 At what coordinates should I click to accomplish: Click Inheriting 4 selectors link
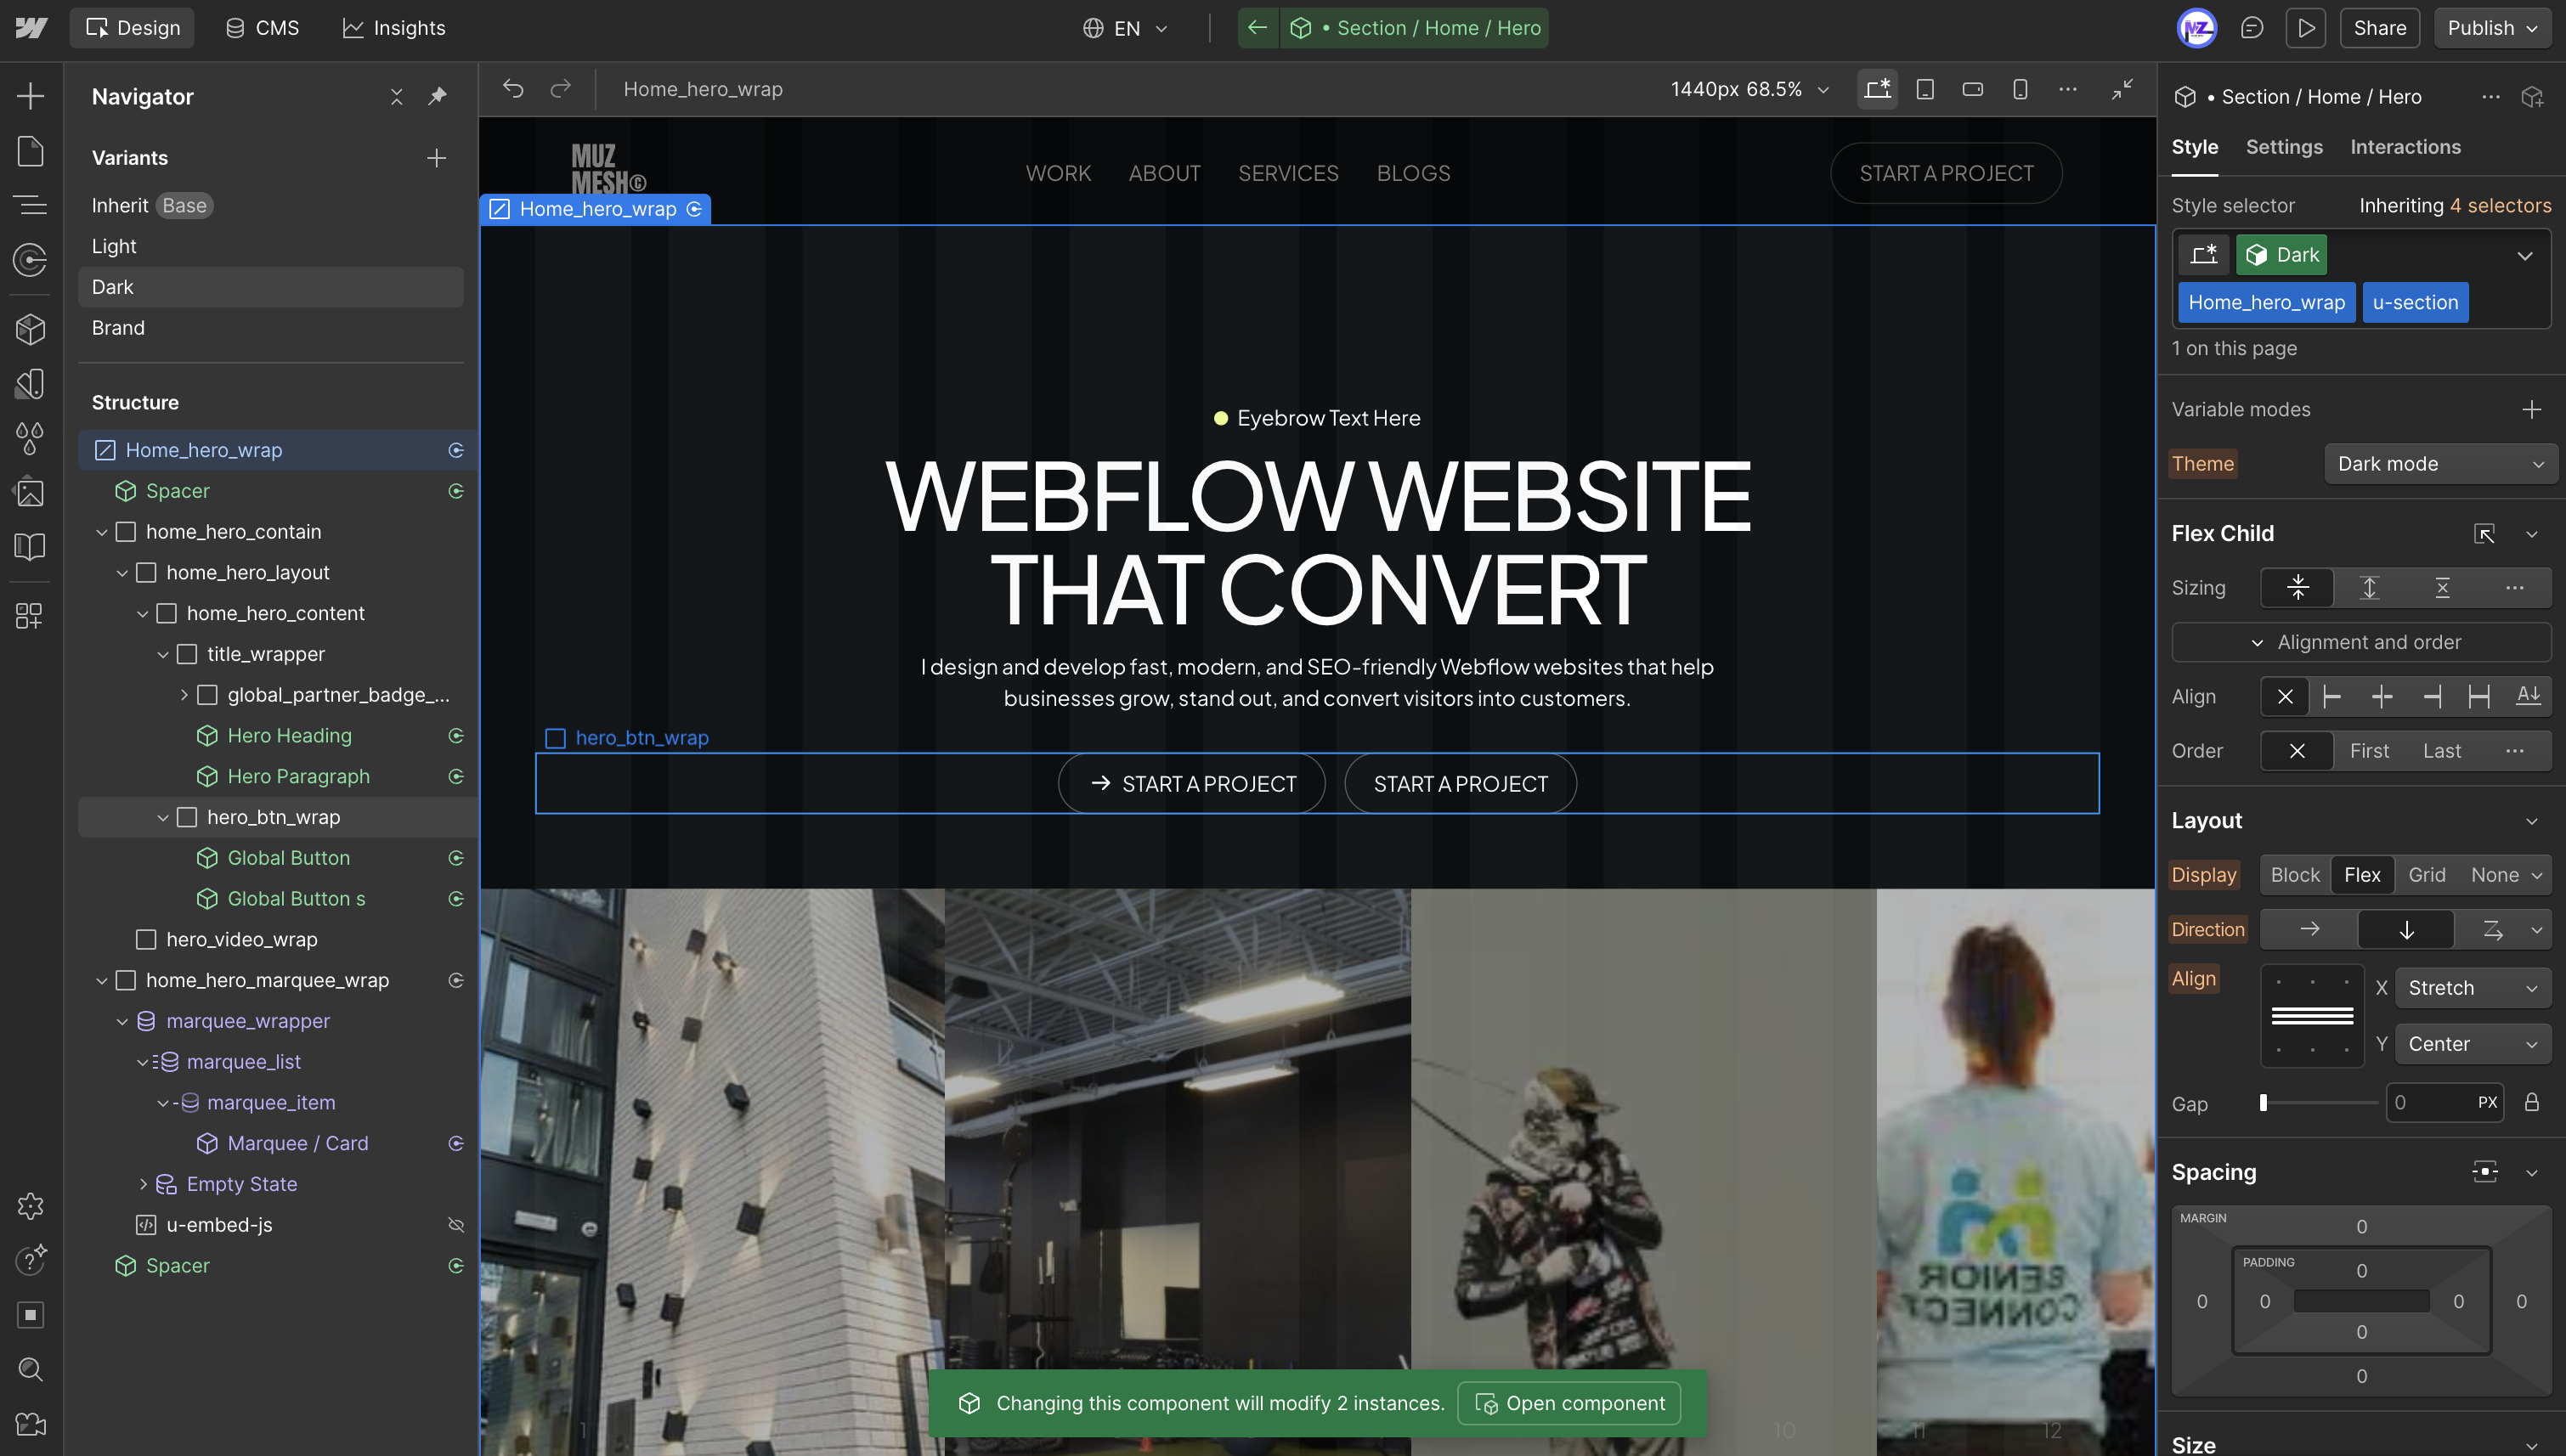pyautogui.click(x=2454, y=205)
